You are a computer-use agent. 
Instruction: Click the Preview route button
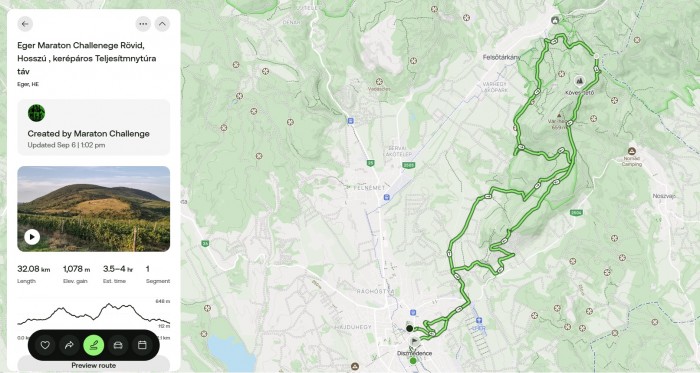pyautogui.click(x=94, y=365)
